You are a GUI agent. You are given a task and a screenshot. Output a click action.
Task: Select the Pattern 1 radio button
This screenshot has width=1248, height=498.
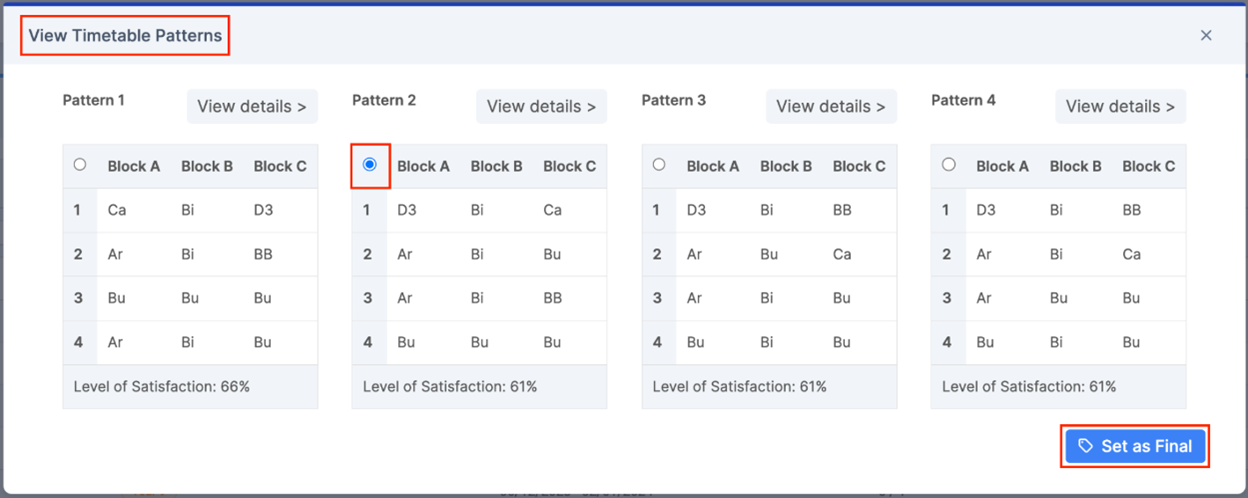pos(80,165)
